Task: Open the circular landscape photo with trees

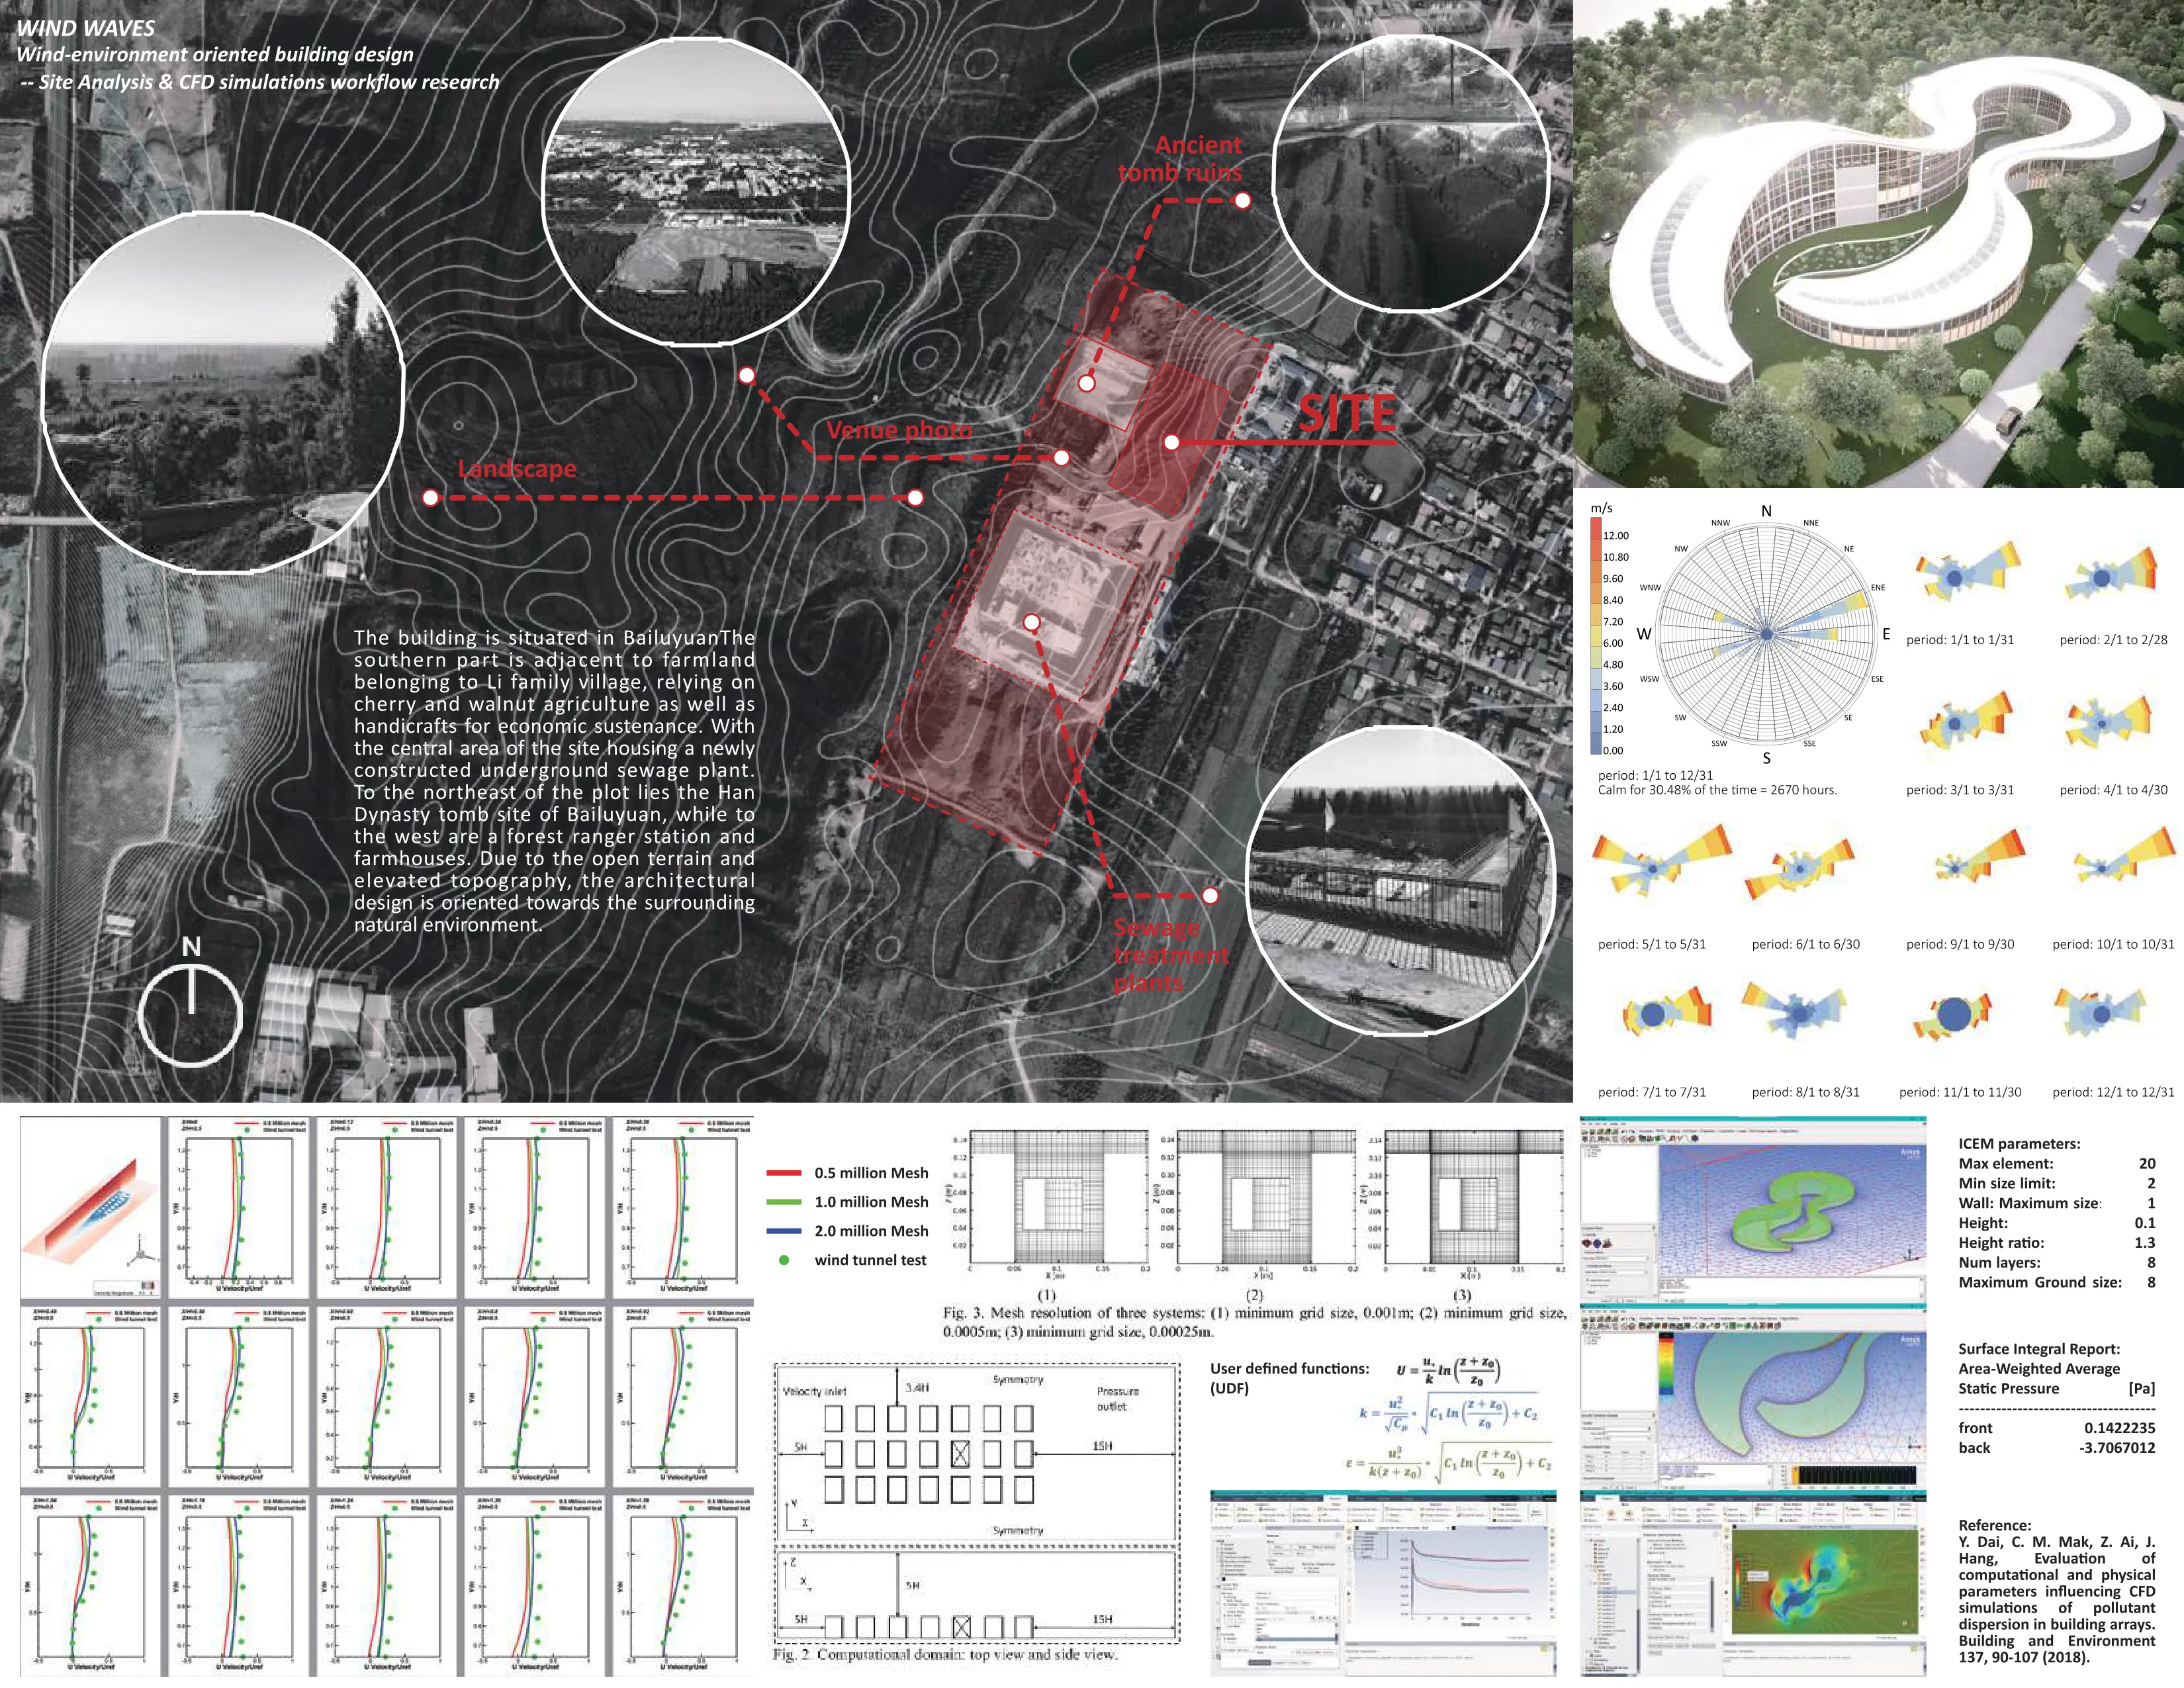Action: pyautogui.click(x=223, y=392)
